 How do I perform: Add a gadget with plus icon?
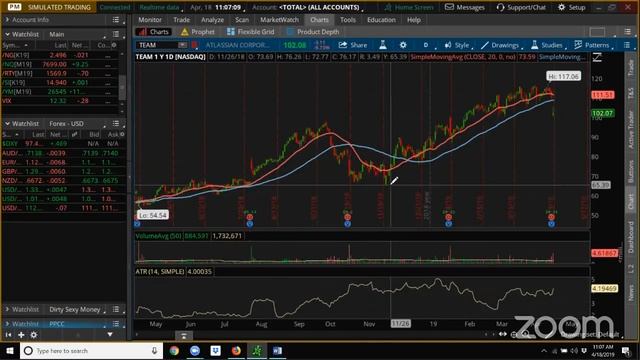pyautogui.click(x=21, y=335)
